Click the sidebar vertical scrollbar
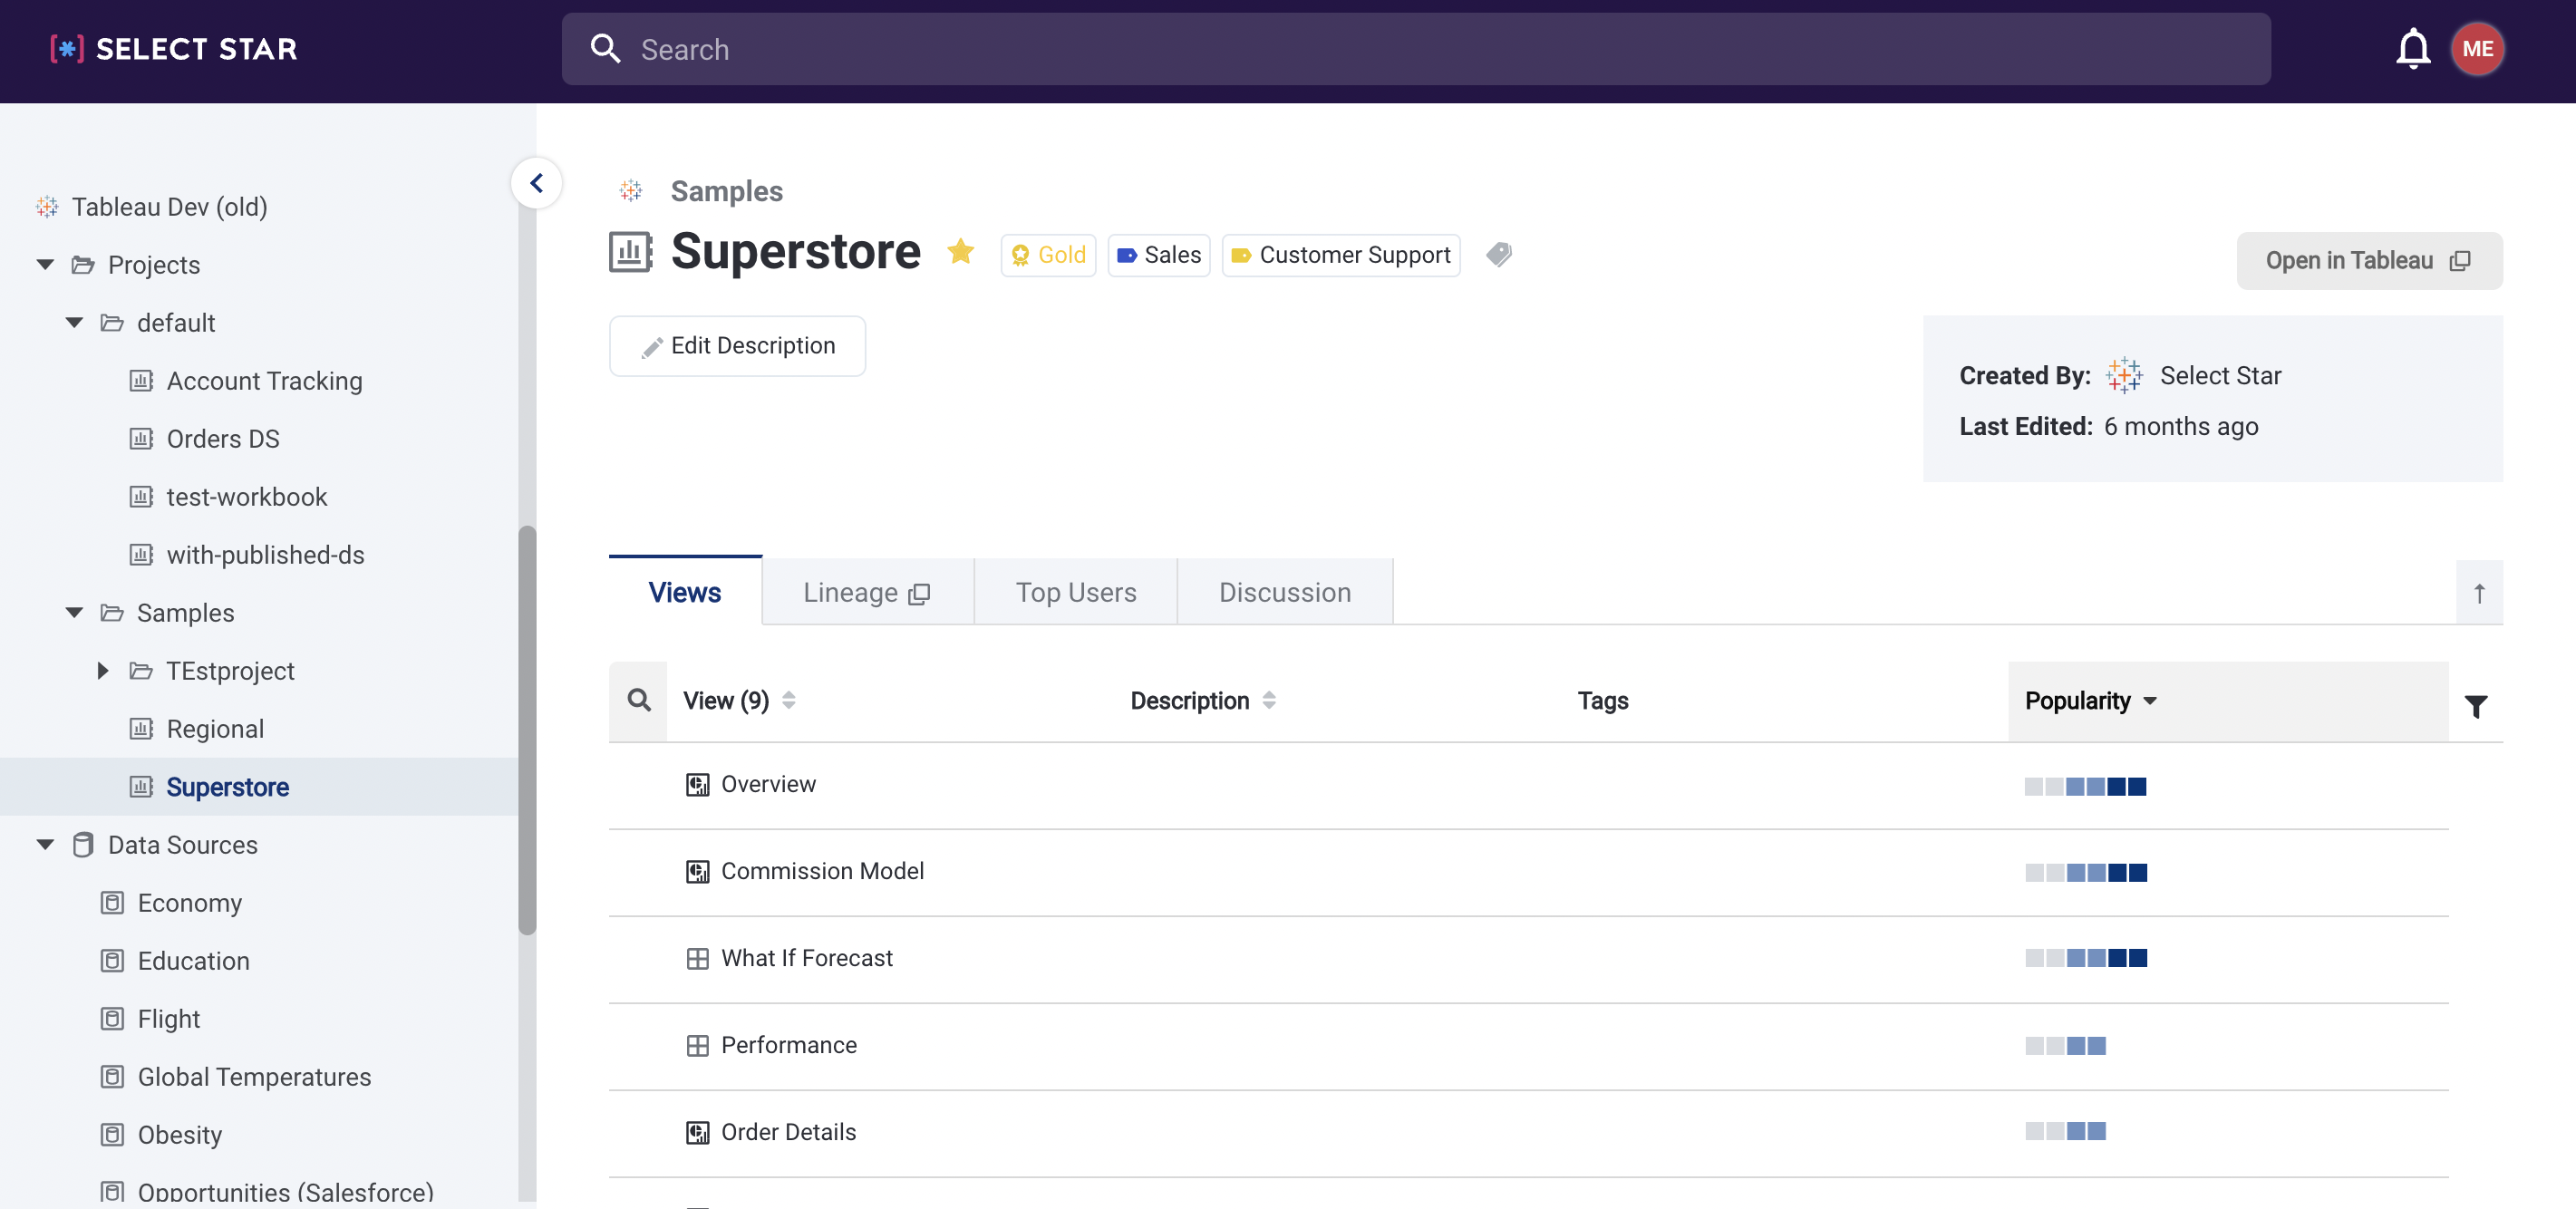This screenshot has width=2576, height=1209. 527,730
